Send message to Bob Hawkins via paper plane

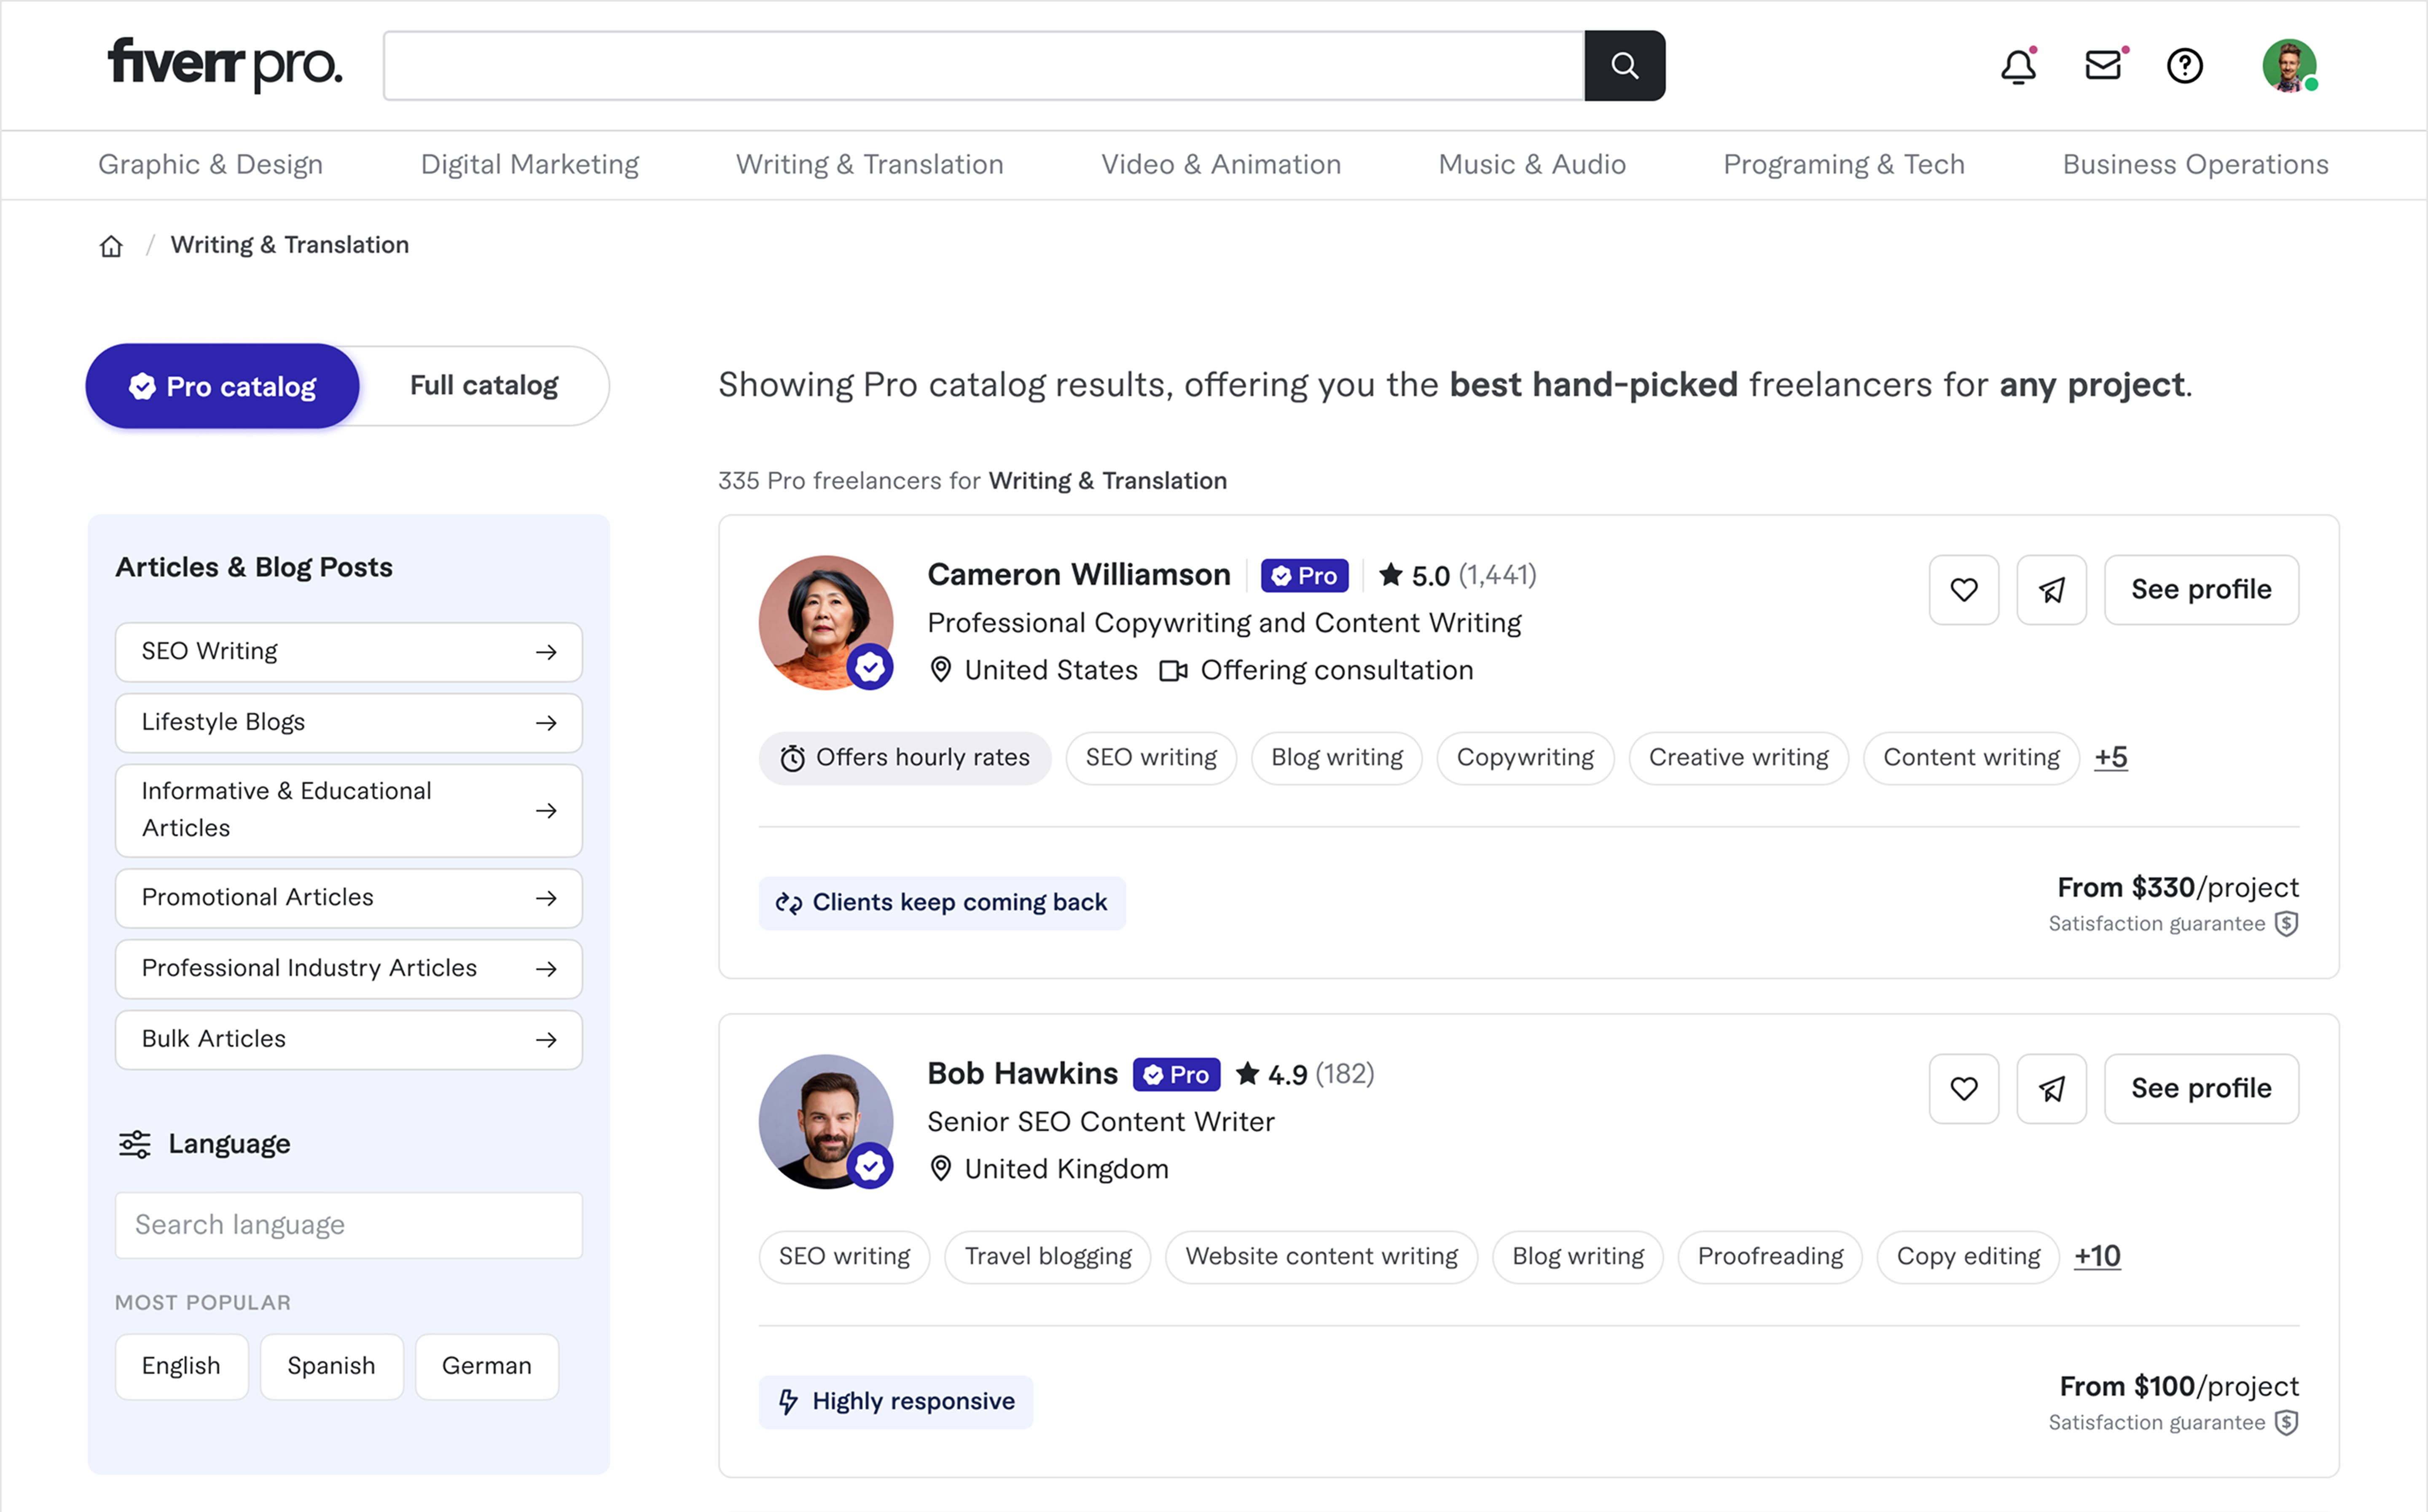(2051, 1089)
